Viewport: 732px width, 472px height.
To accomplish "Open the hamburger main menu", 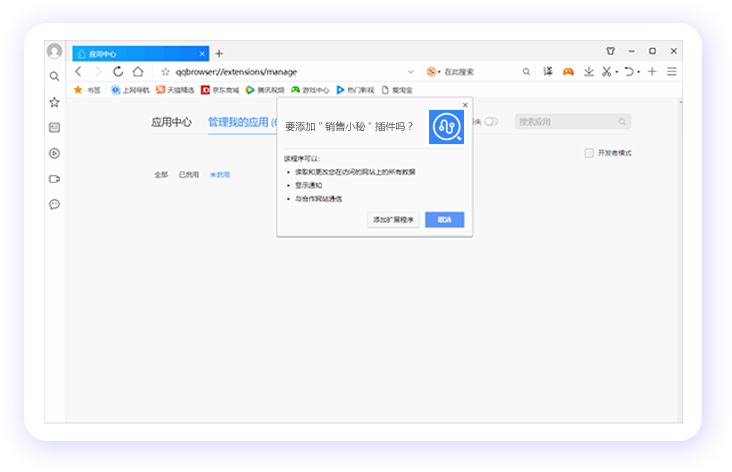I will [x=672, y=71].
